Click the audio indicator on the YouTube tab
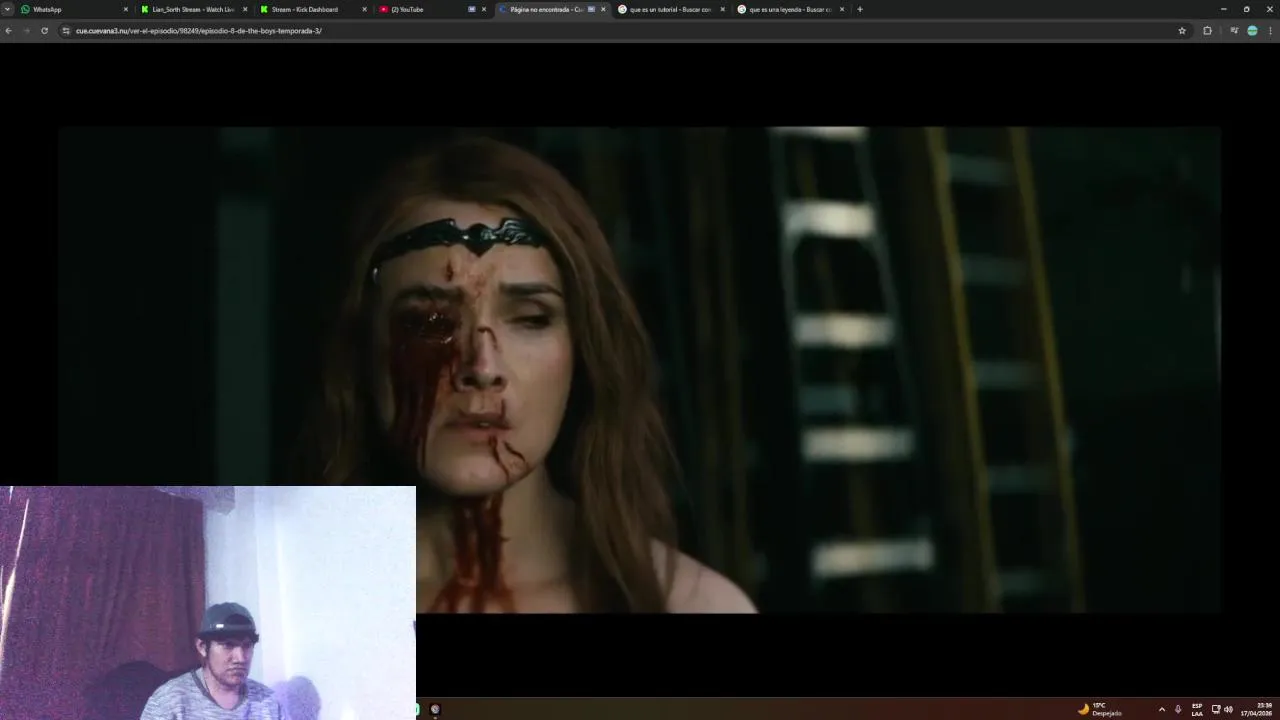This screenshot has width=1280, height=720. [x=472, y=9]
